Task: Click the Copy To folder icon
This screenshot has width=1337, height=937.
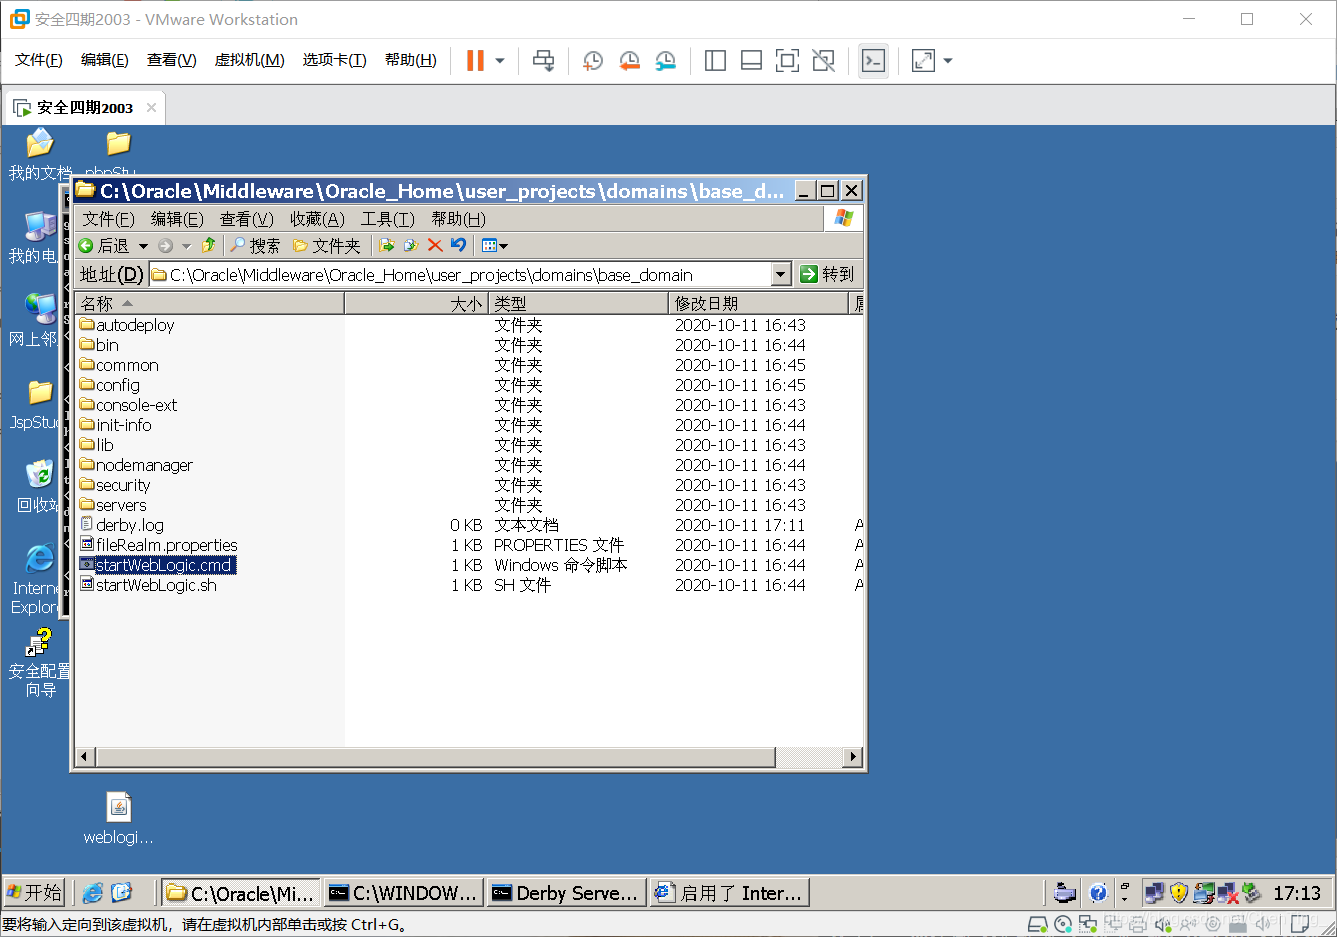Action: click(x=411, y=245)
